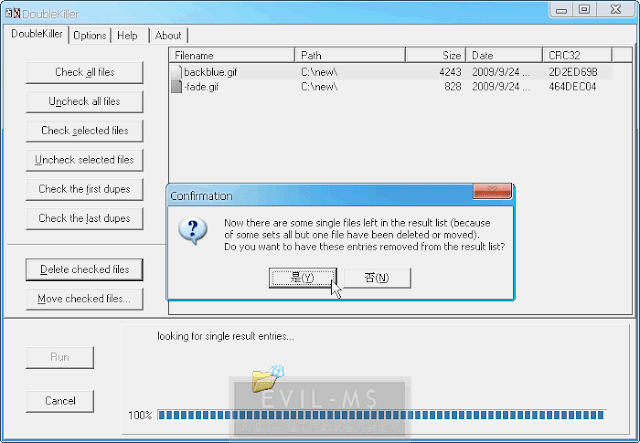Viewport: 640px width, 443px height.
Task: Click Check selected files
Action: (x=84, y=131)
